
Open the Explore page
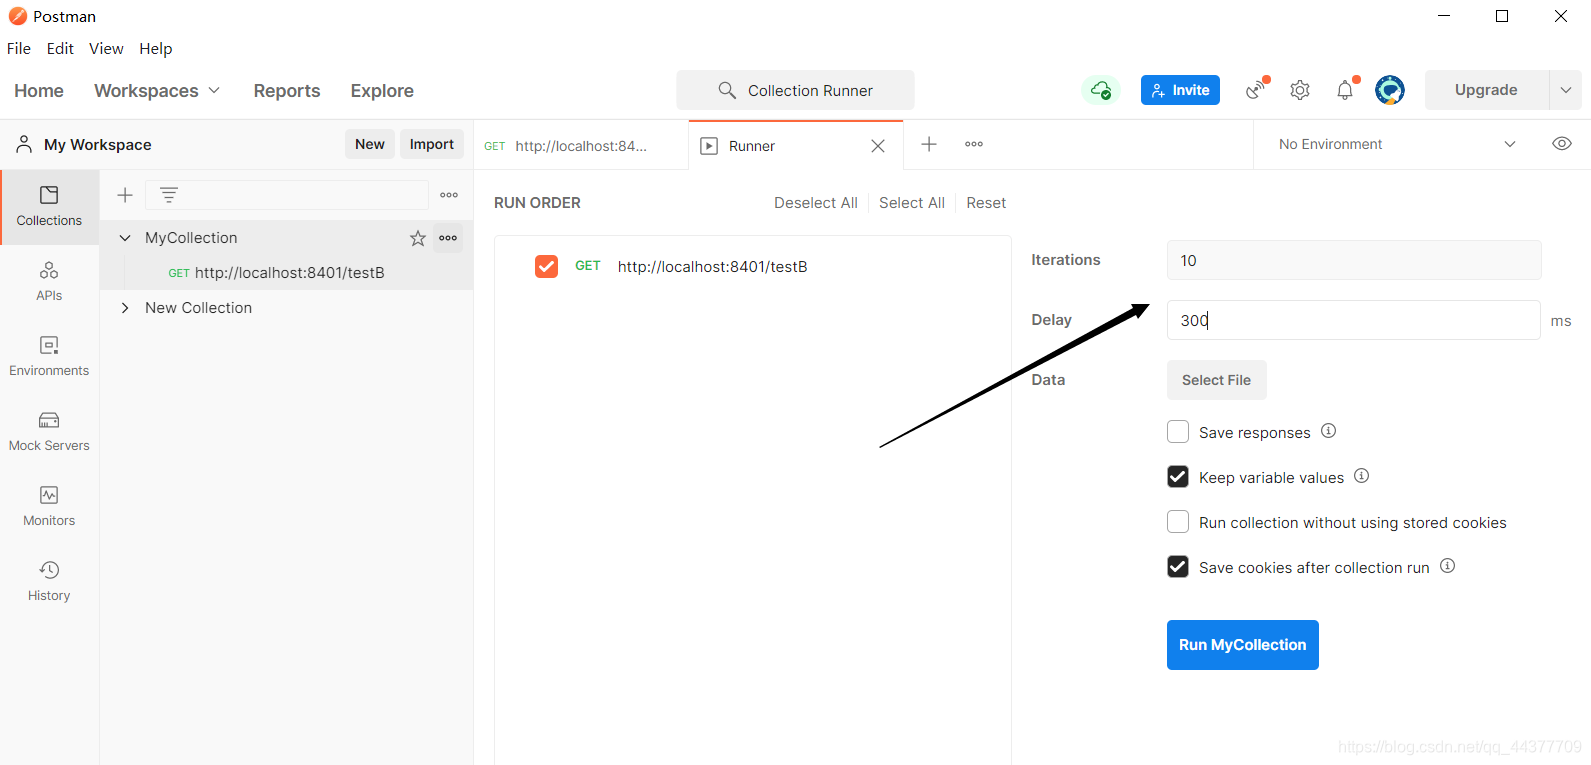click(382, 91)
